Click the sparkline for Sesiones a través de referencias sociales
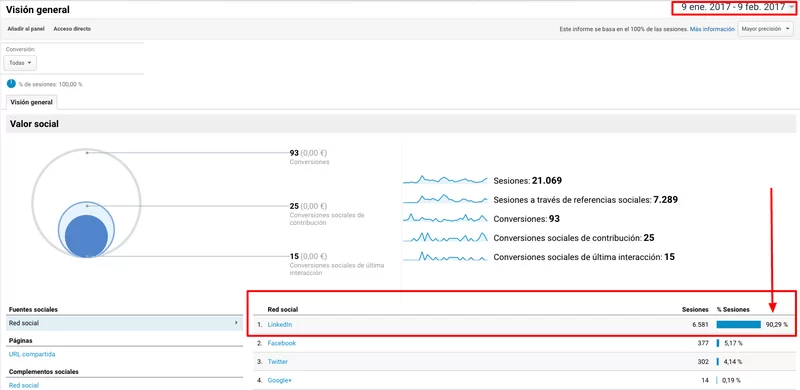This screenshot has height=390, width=800. (445, 199)
